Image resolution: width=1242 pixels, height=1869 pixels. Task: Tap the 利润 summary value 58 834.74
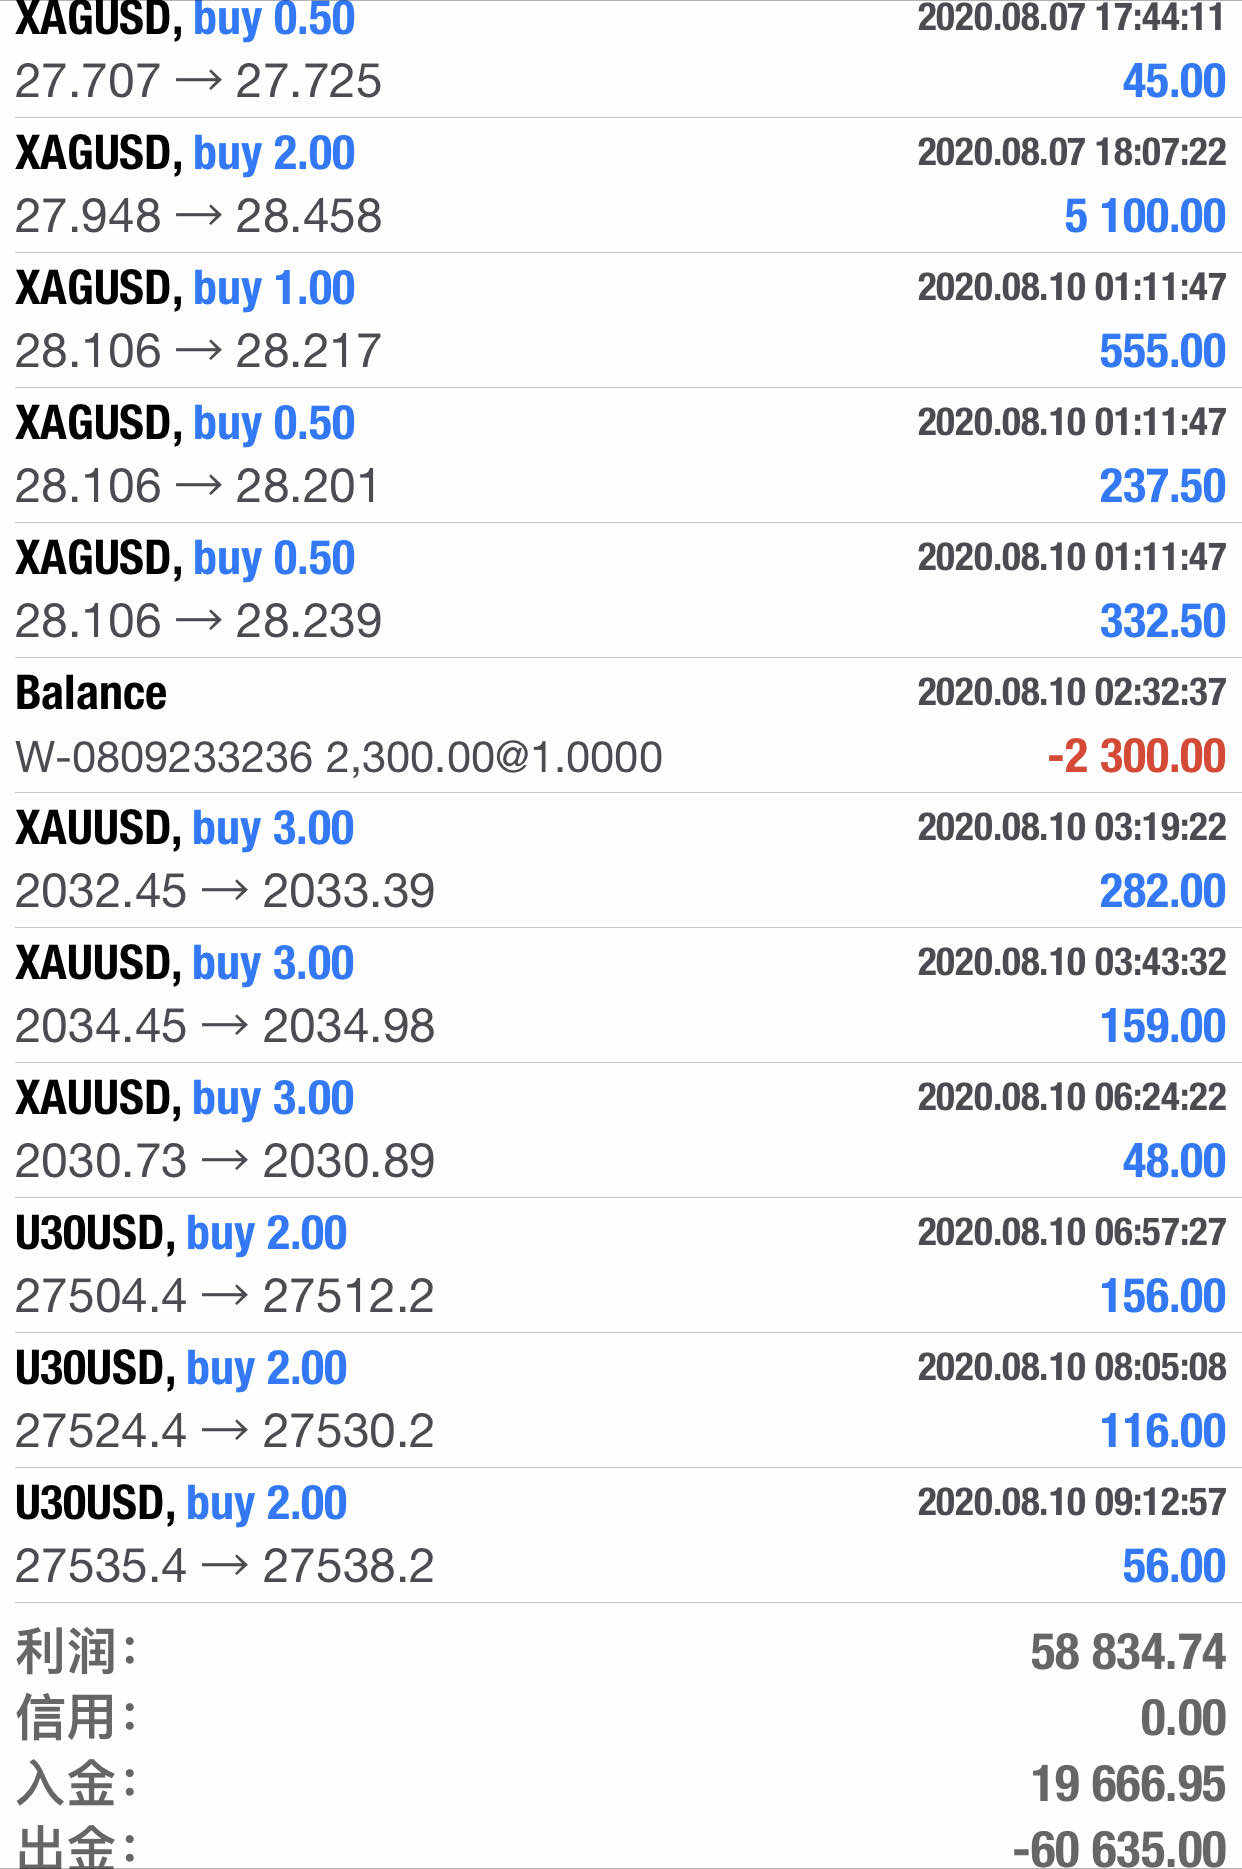tap(1128, 1652)
